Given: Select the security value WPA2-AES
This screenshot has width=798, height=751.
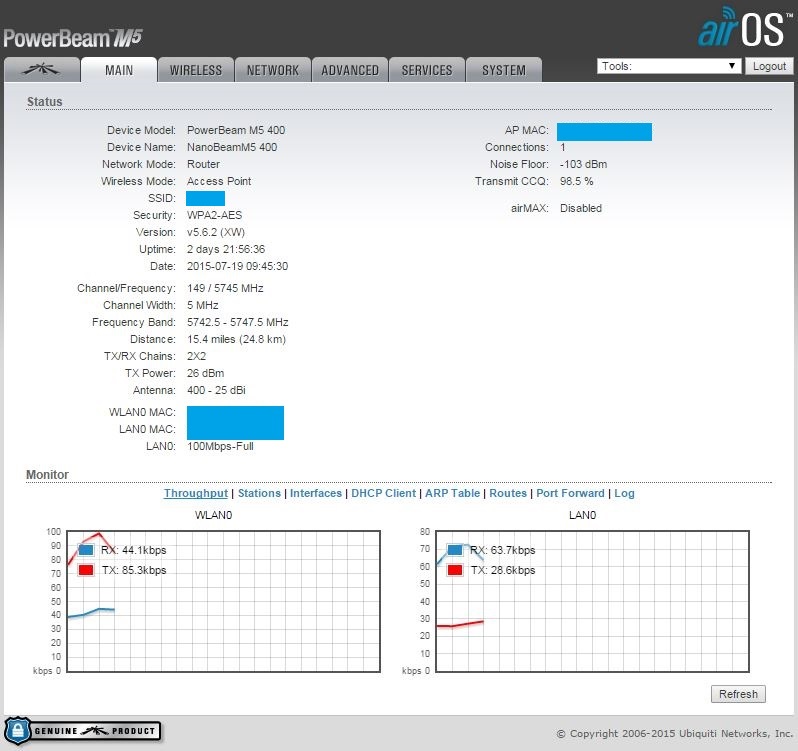Looking at the screenshot, I should [214, 215].
